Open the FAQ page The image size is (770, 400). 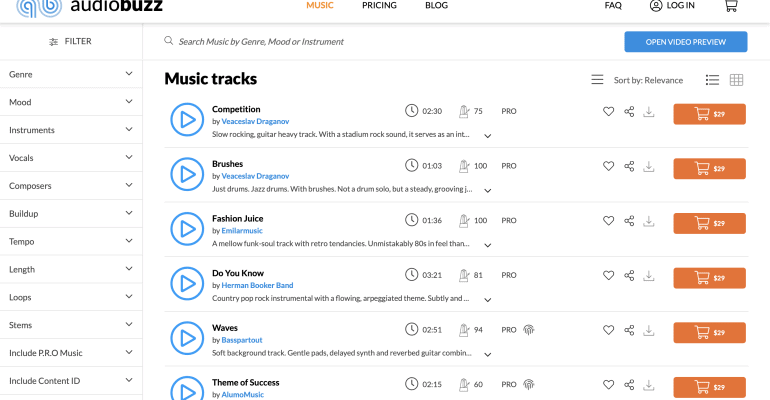(x=613, y=5)
